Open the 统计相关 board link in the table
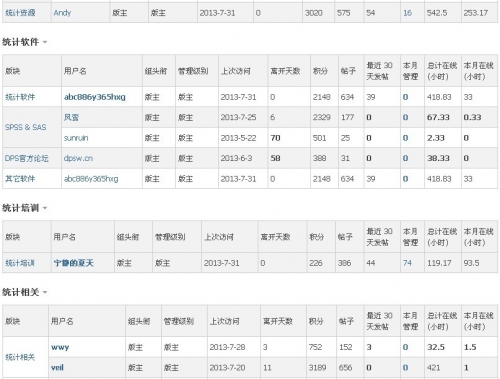 click(20, 357)
